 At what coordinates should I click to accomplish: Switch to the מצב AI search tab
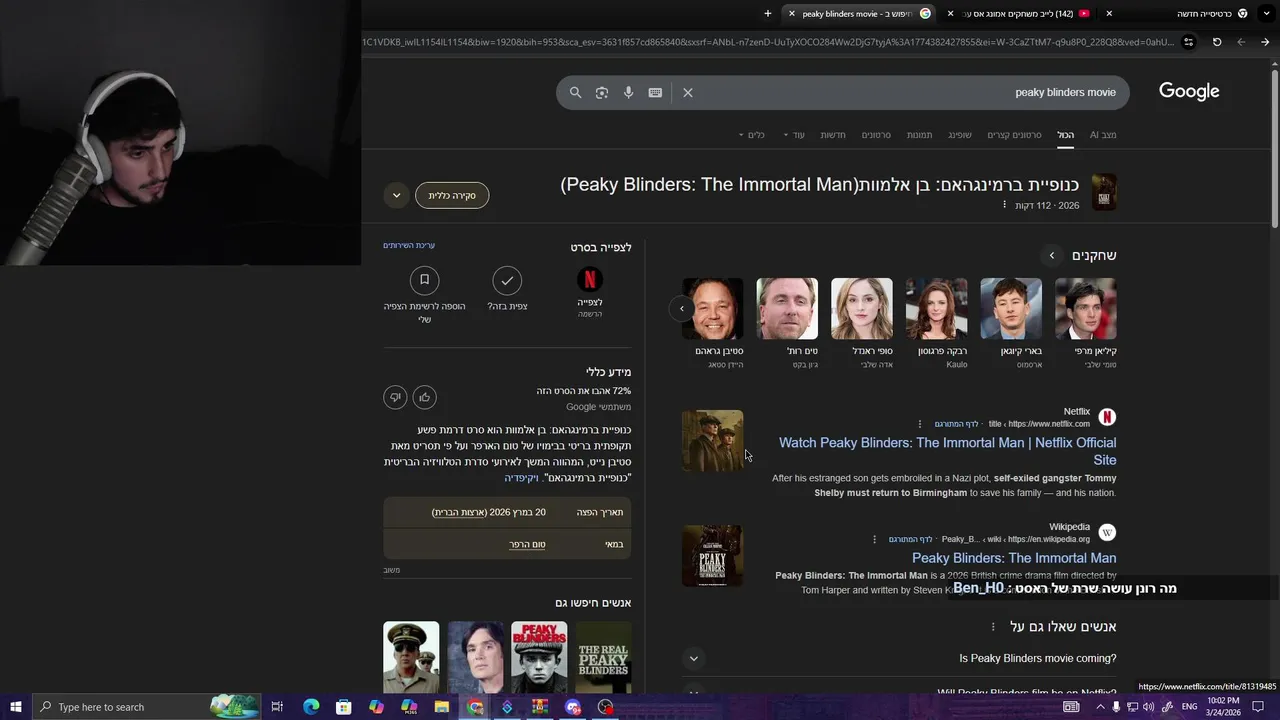pos(1103,135)
